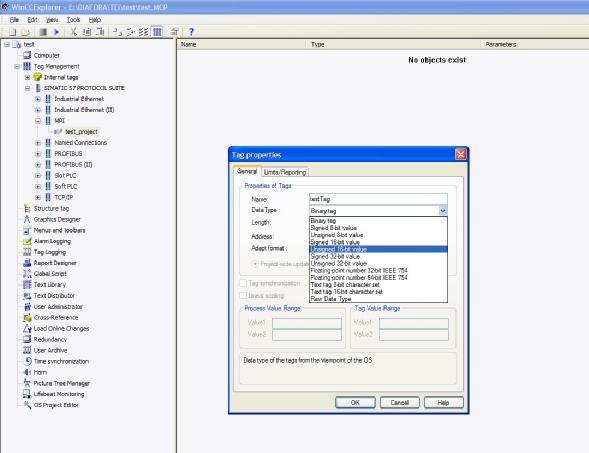Click the Paste toolbar icon
589x453 pixels.
(100, 32)
